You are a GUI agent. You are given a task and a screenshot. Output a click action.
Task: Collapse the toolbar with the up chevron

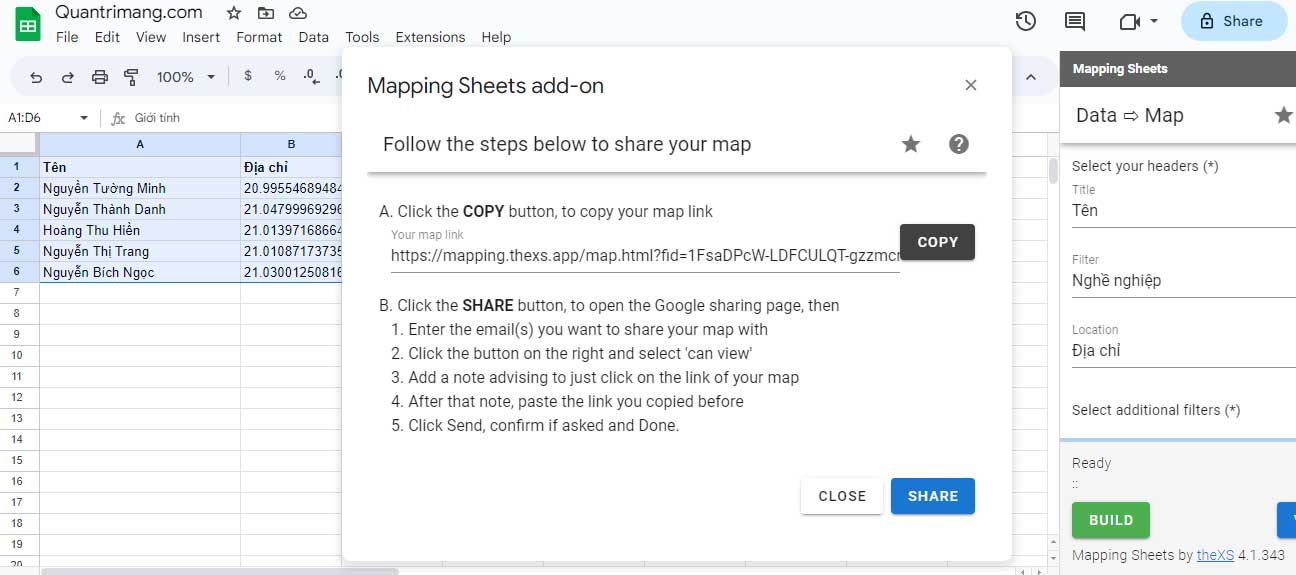click(x=1030, y=77)
